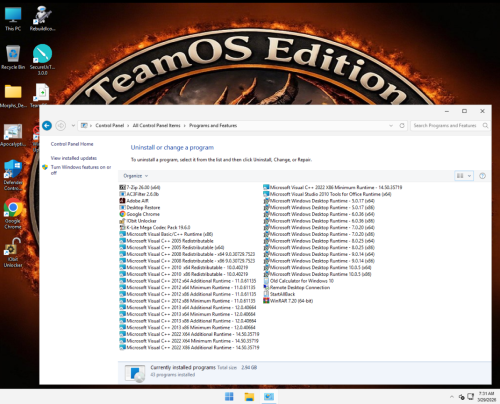The height and width of the screenshot is (404, 500).
Task: Select Google Chrome icon in the programs list
Action: click(122, 214)
